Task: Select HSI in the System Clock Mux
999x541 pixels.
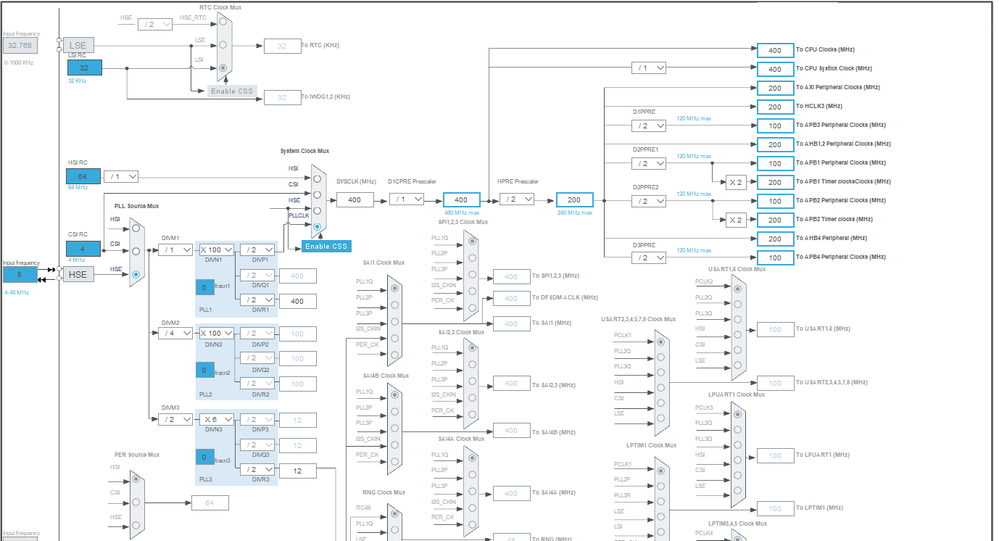Action: (317, 179)
